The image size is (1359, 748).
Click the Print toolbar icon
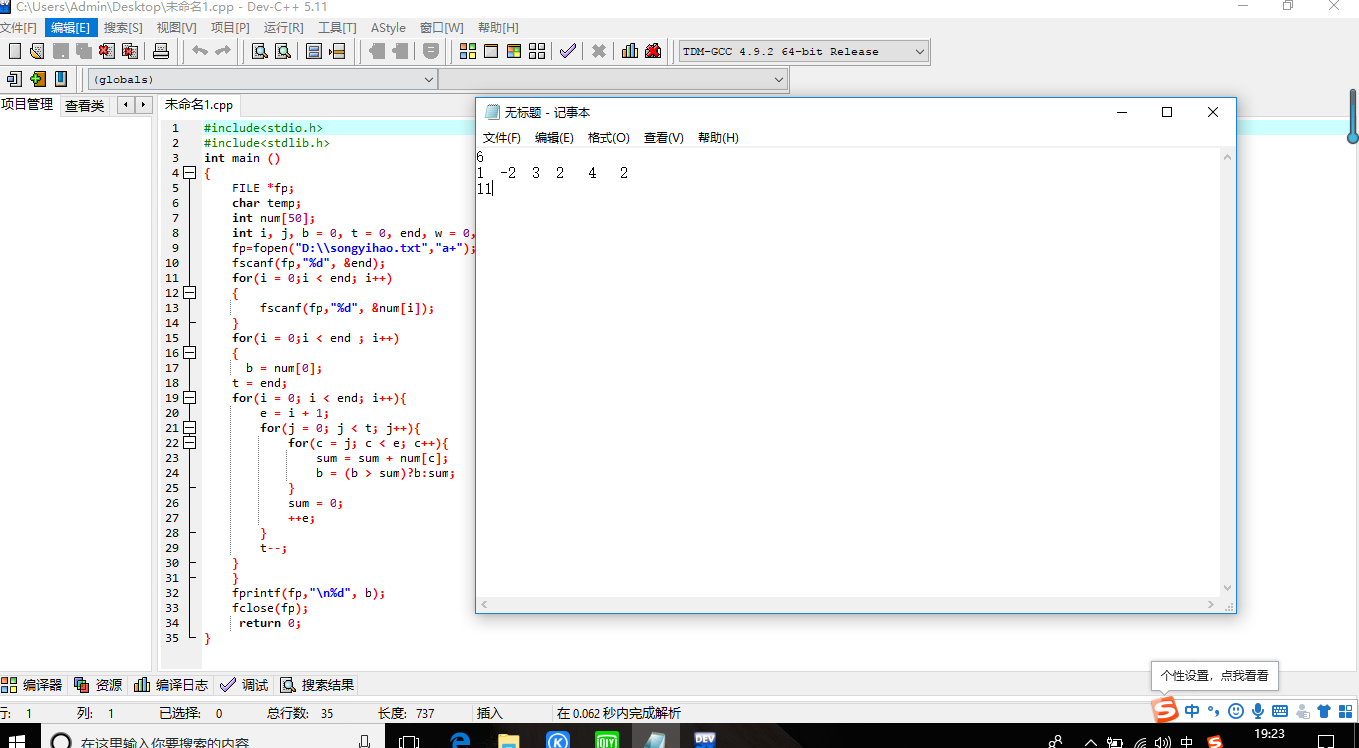[160, 51]
